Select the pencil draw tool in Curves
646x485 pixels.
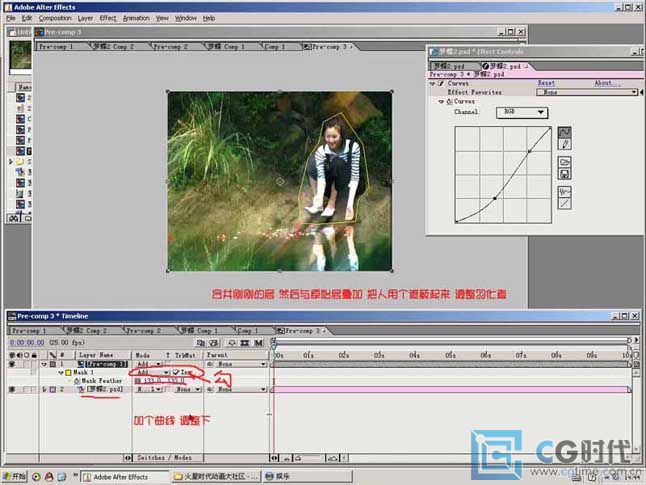click(x=564, y=144)
